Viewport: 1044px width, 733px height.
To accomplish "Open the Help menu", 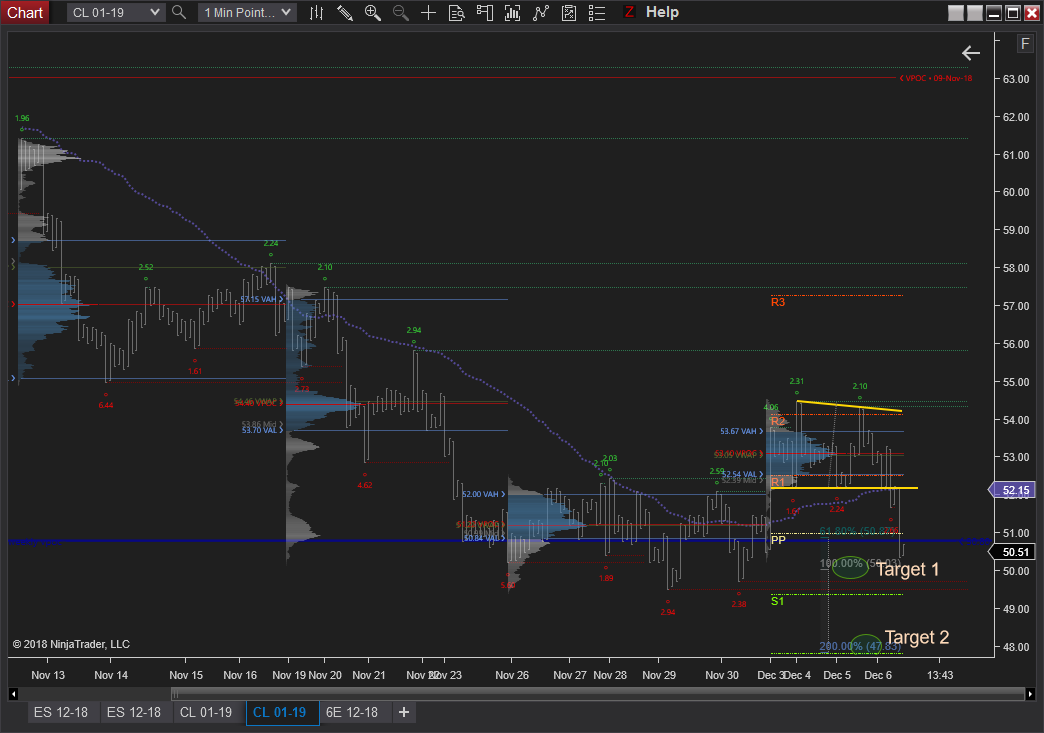I will (662, 12).
